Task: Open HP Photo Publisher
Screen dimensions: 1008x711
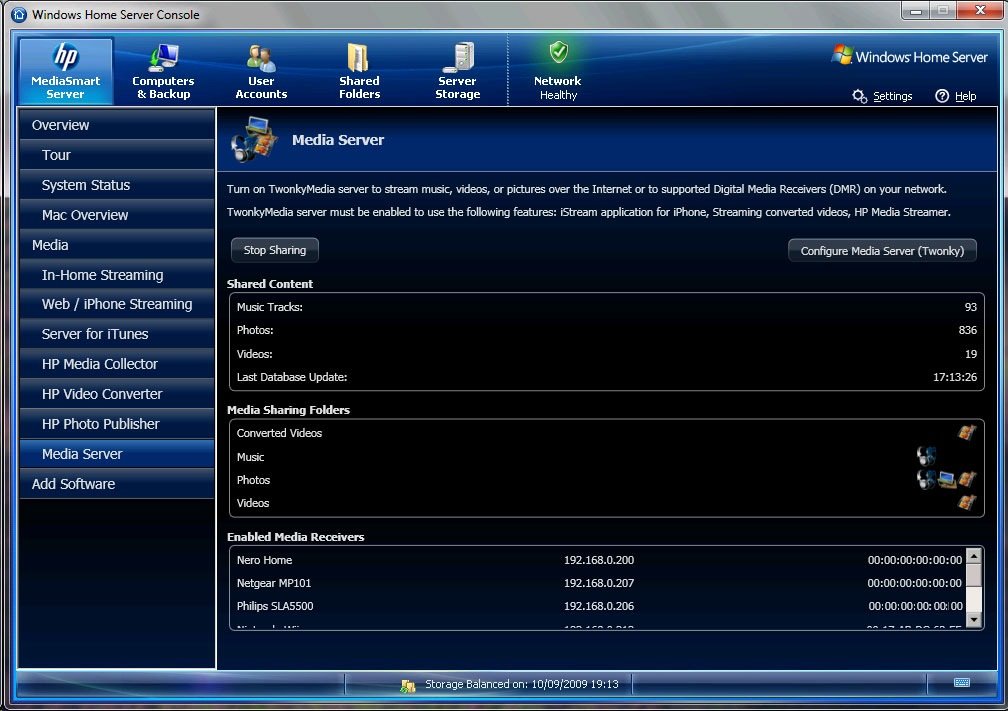Action: (x=116, y=424)
